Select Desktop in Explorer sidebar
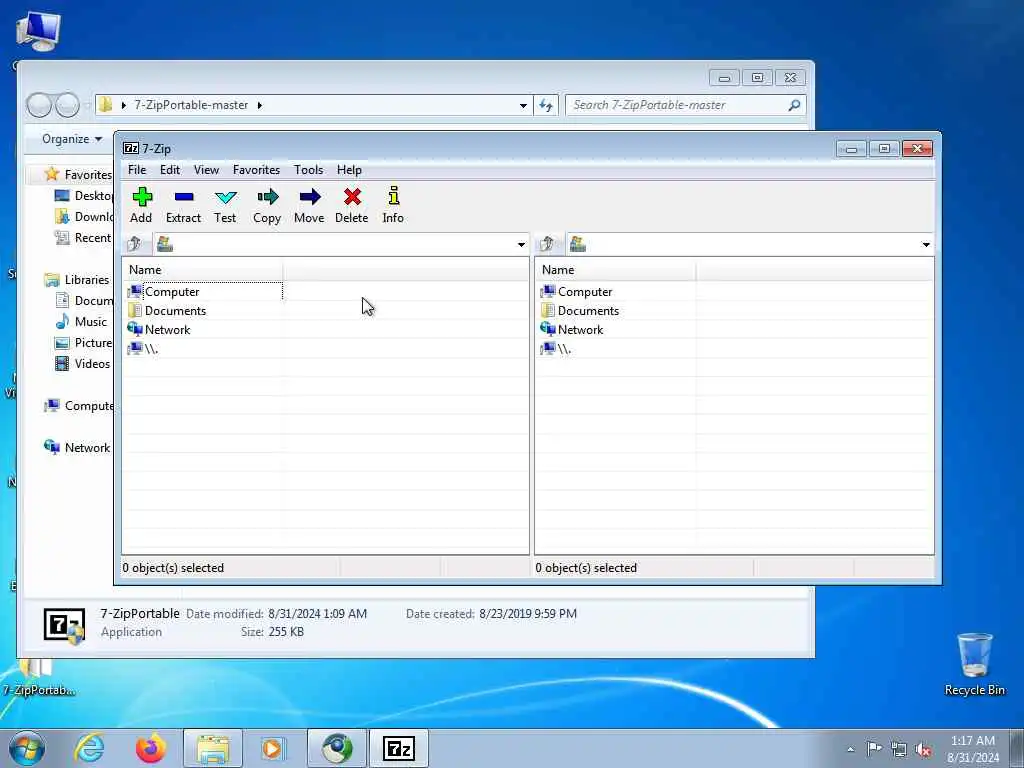The image size is (1024, 768). (84, 196)
